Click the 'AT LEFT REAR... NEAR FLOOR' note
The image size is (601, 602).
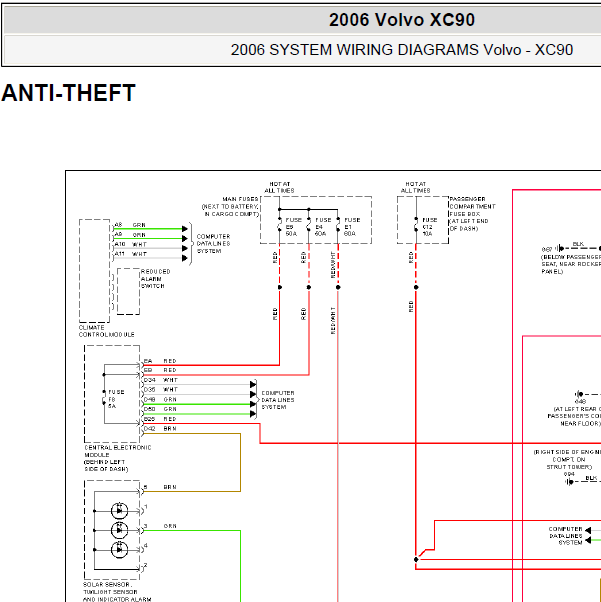[x=574, y=417]
